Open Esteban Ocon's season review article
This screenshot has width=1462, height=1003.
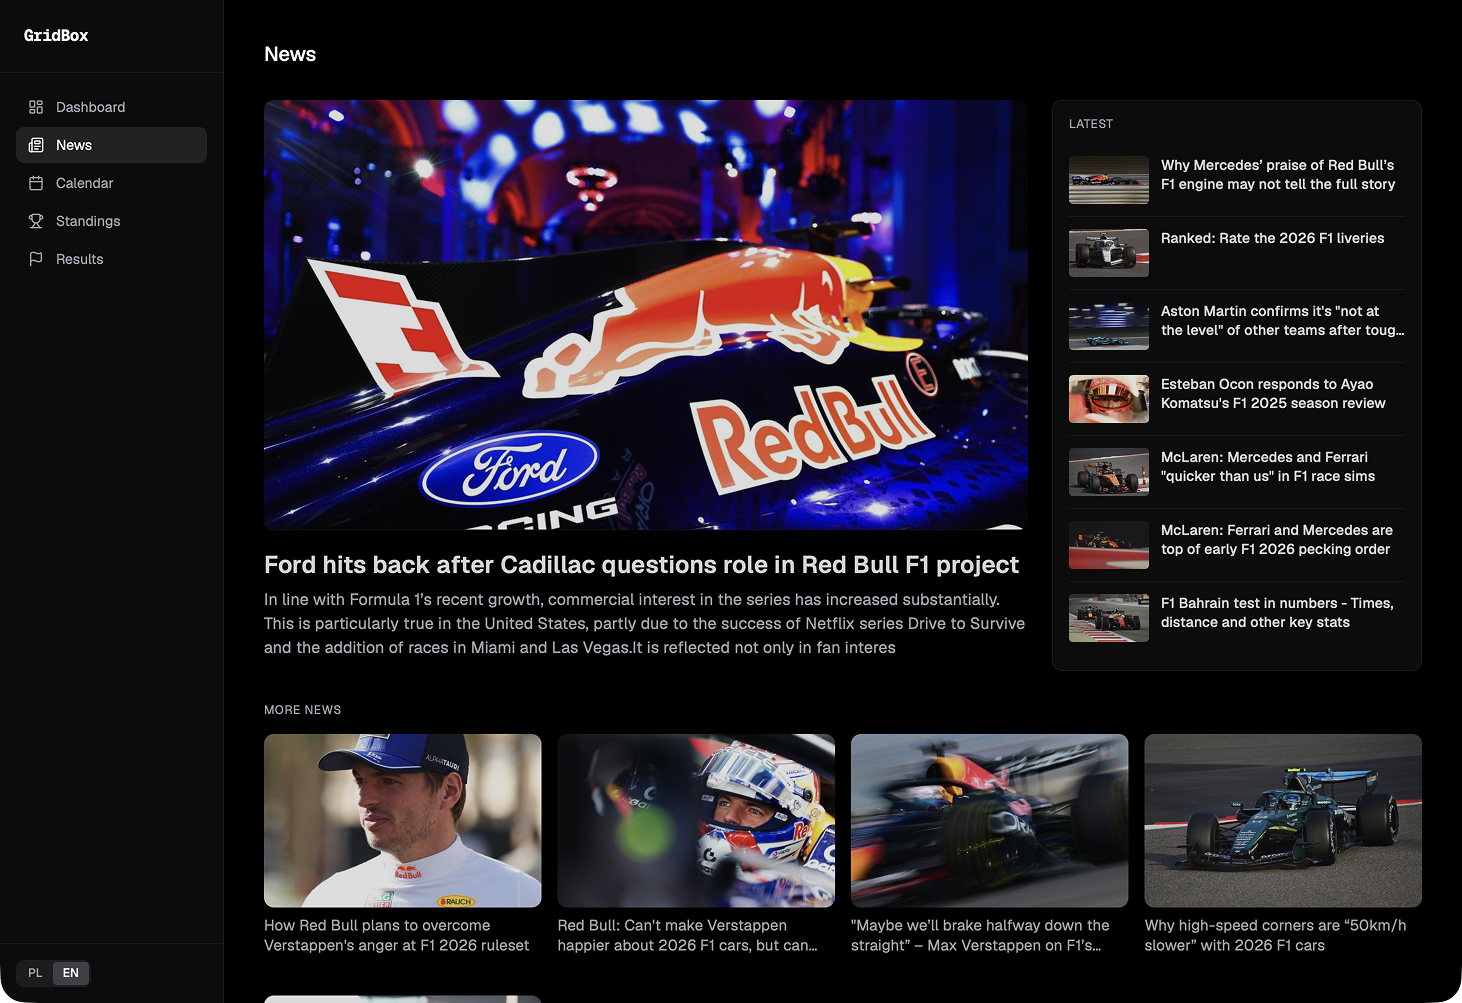(1273, 394)
